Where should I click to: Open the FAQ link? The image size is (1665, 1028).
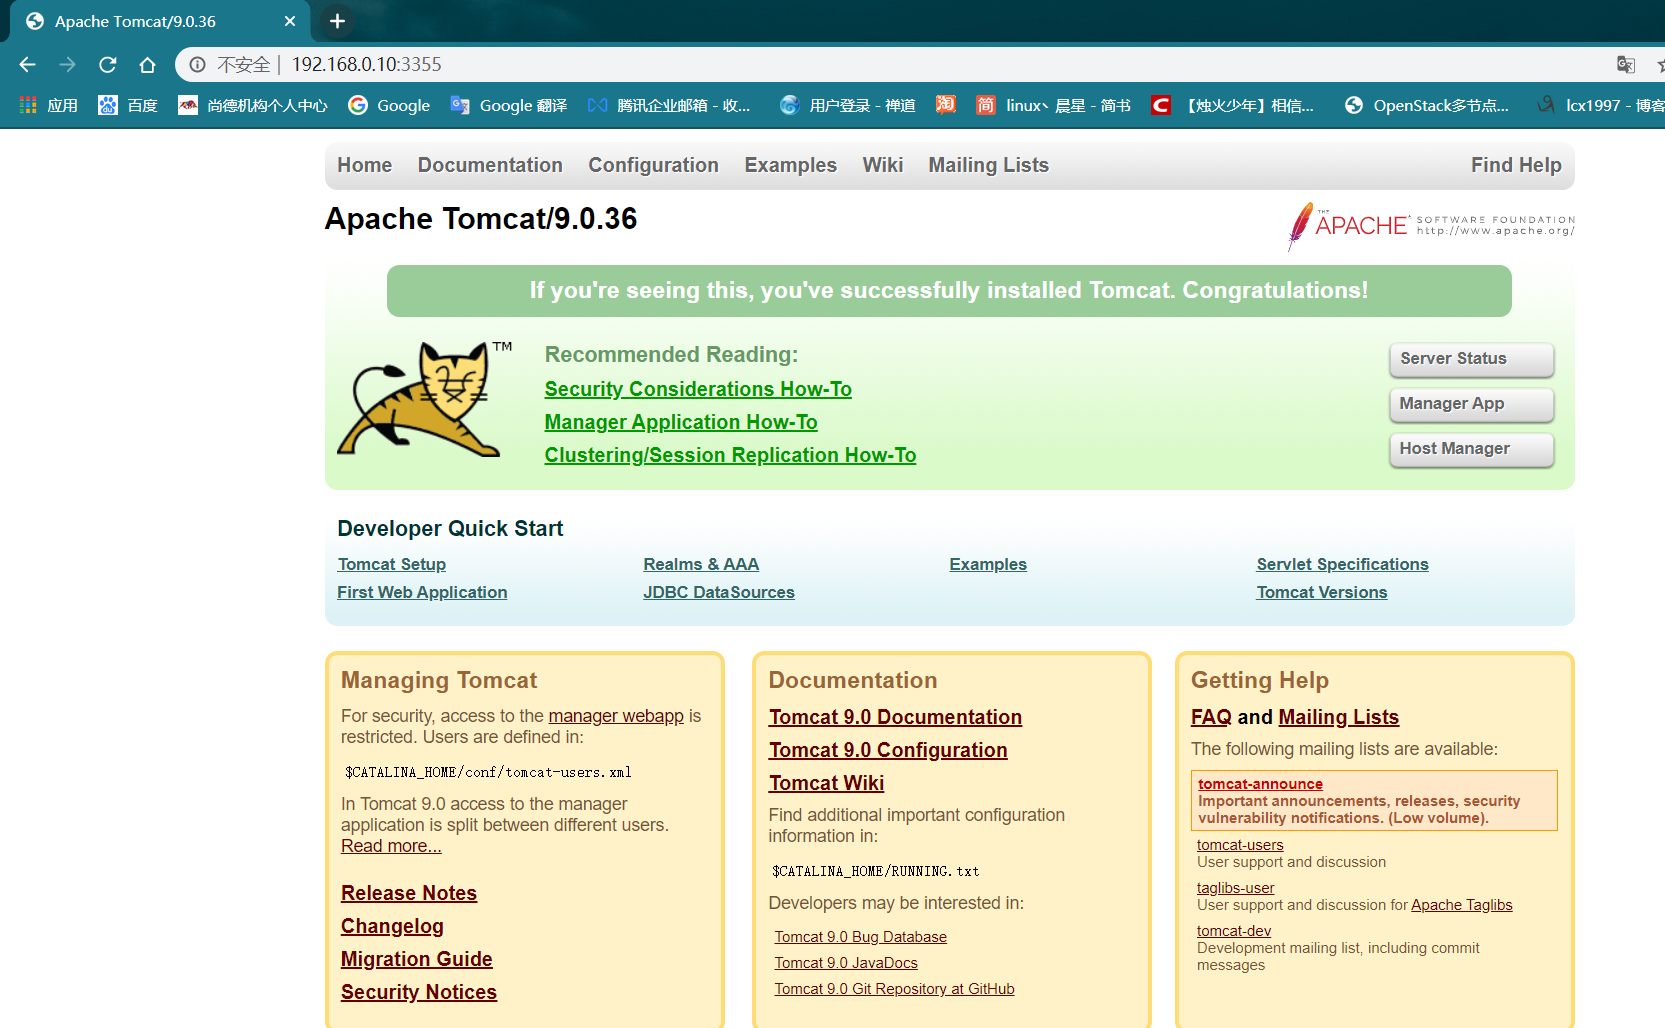[1211, 717]
